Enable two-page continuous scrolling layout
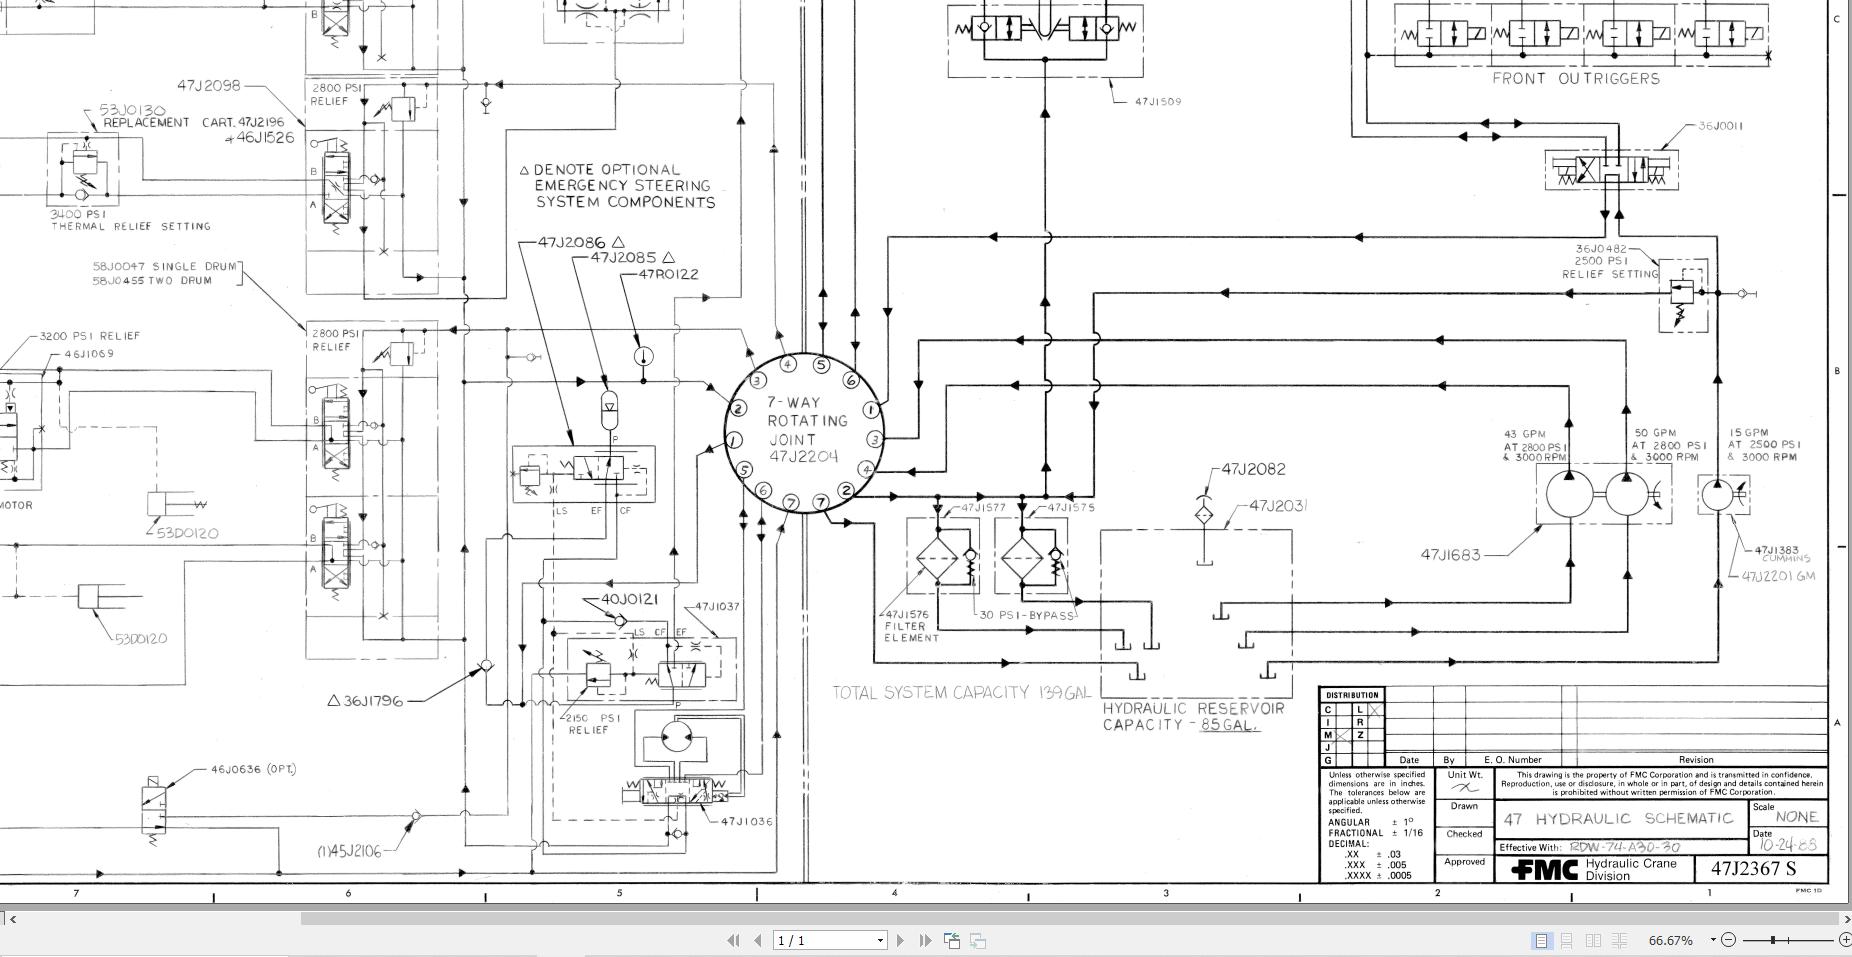The height and width of the screenshot is (957, 1852). pyautogui.click(x=1618, y=940)
